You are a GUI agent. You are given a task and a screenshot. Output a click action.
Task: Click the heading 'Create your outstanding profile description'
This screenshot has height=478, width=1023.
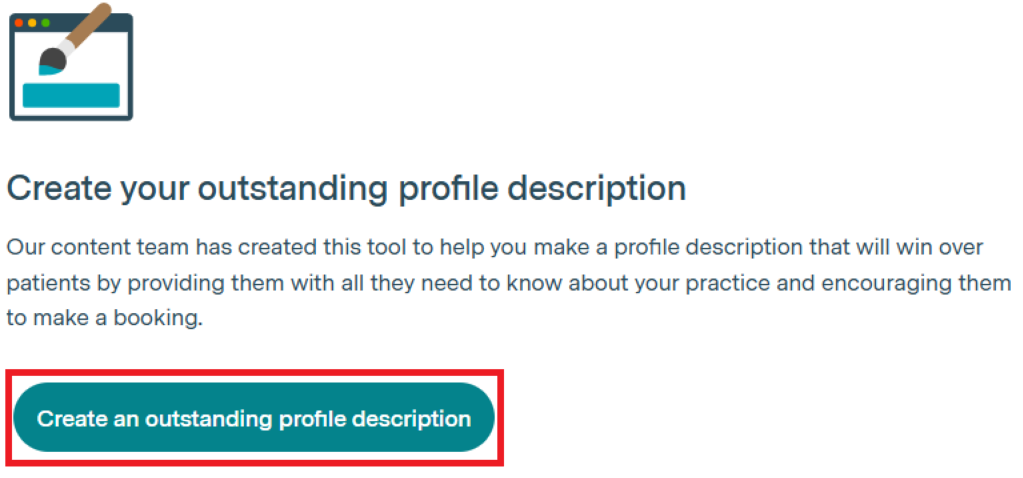[x=346, y=188]
